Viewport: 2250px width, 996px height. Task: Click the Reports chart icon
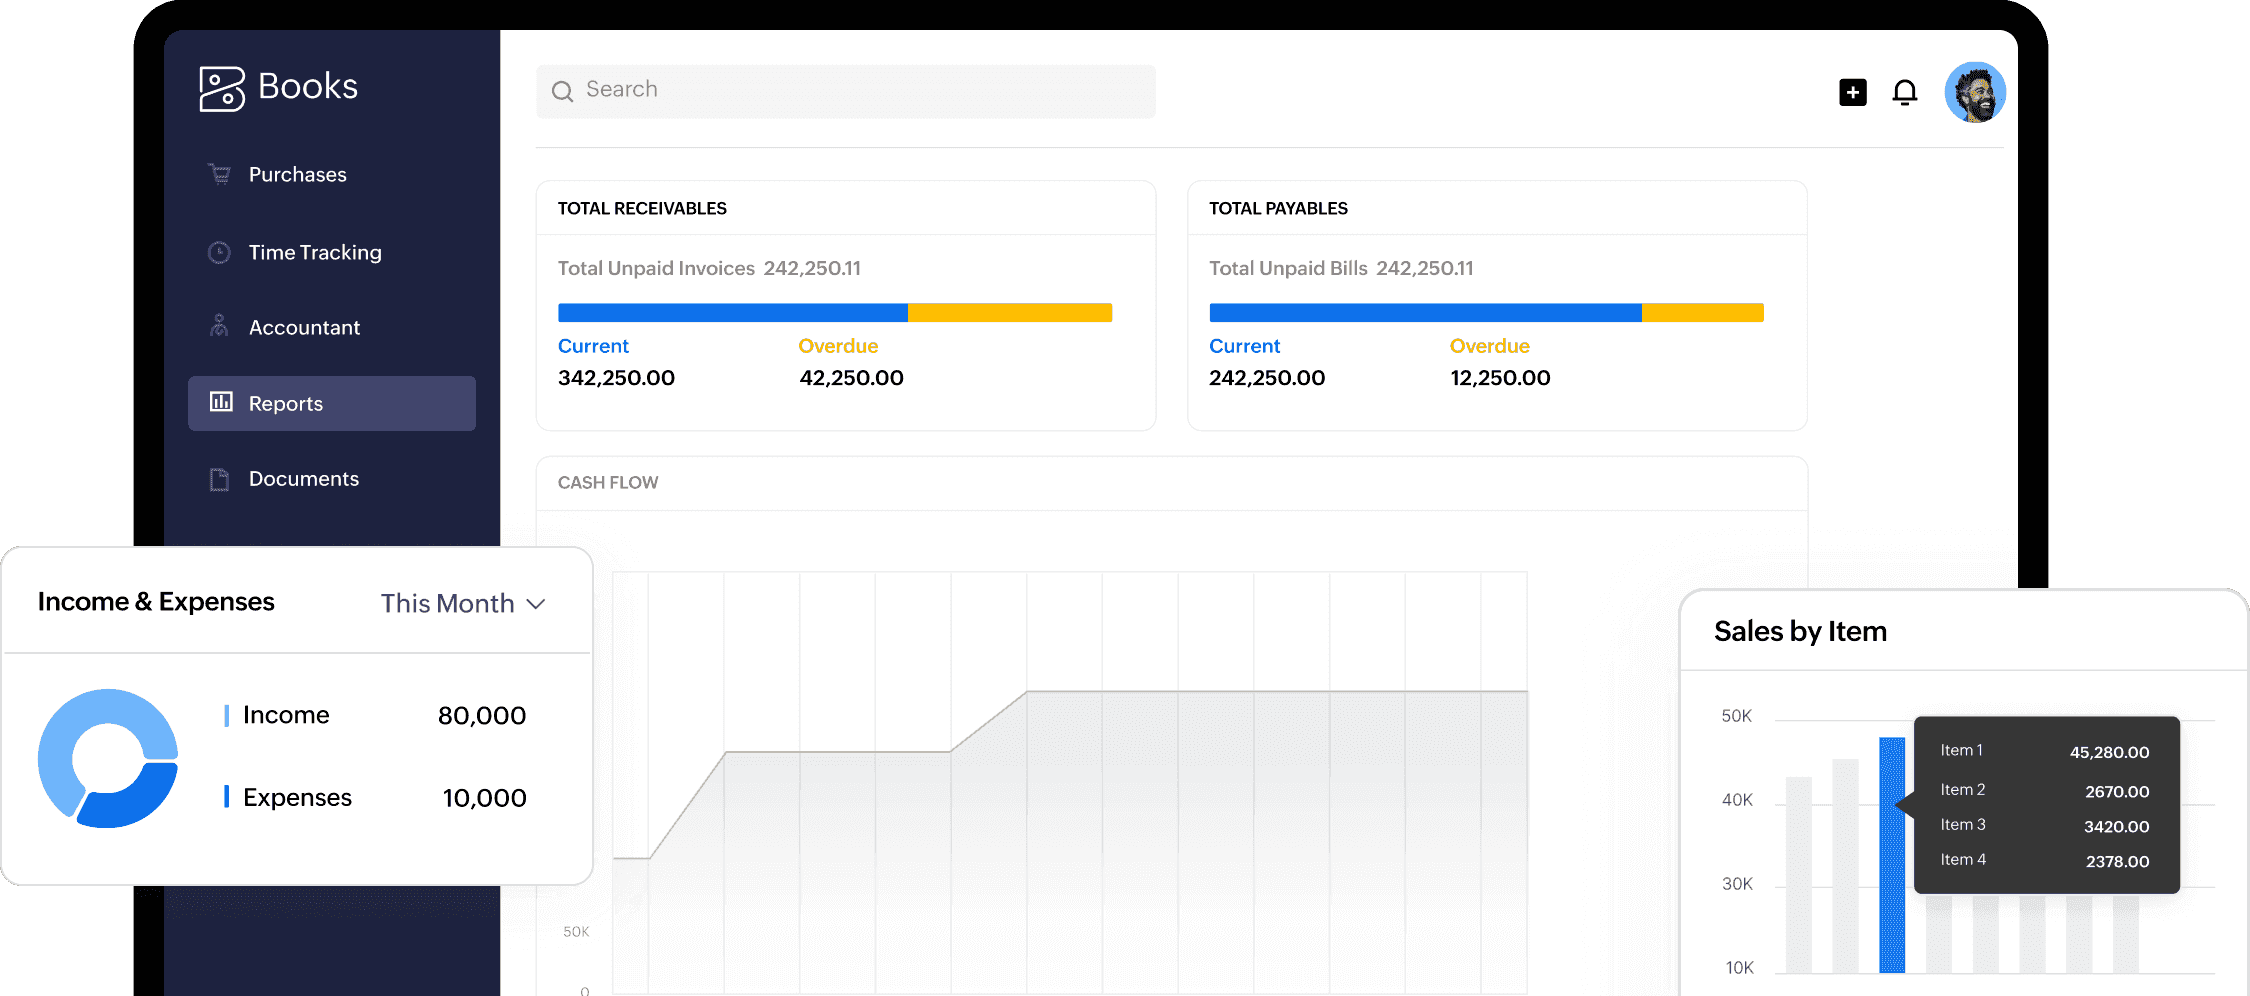(x=221, y=402)
